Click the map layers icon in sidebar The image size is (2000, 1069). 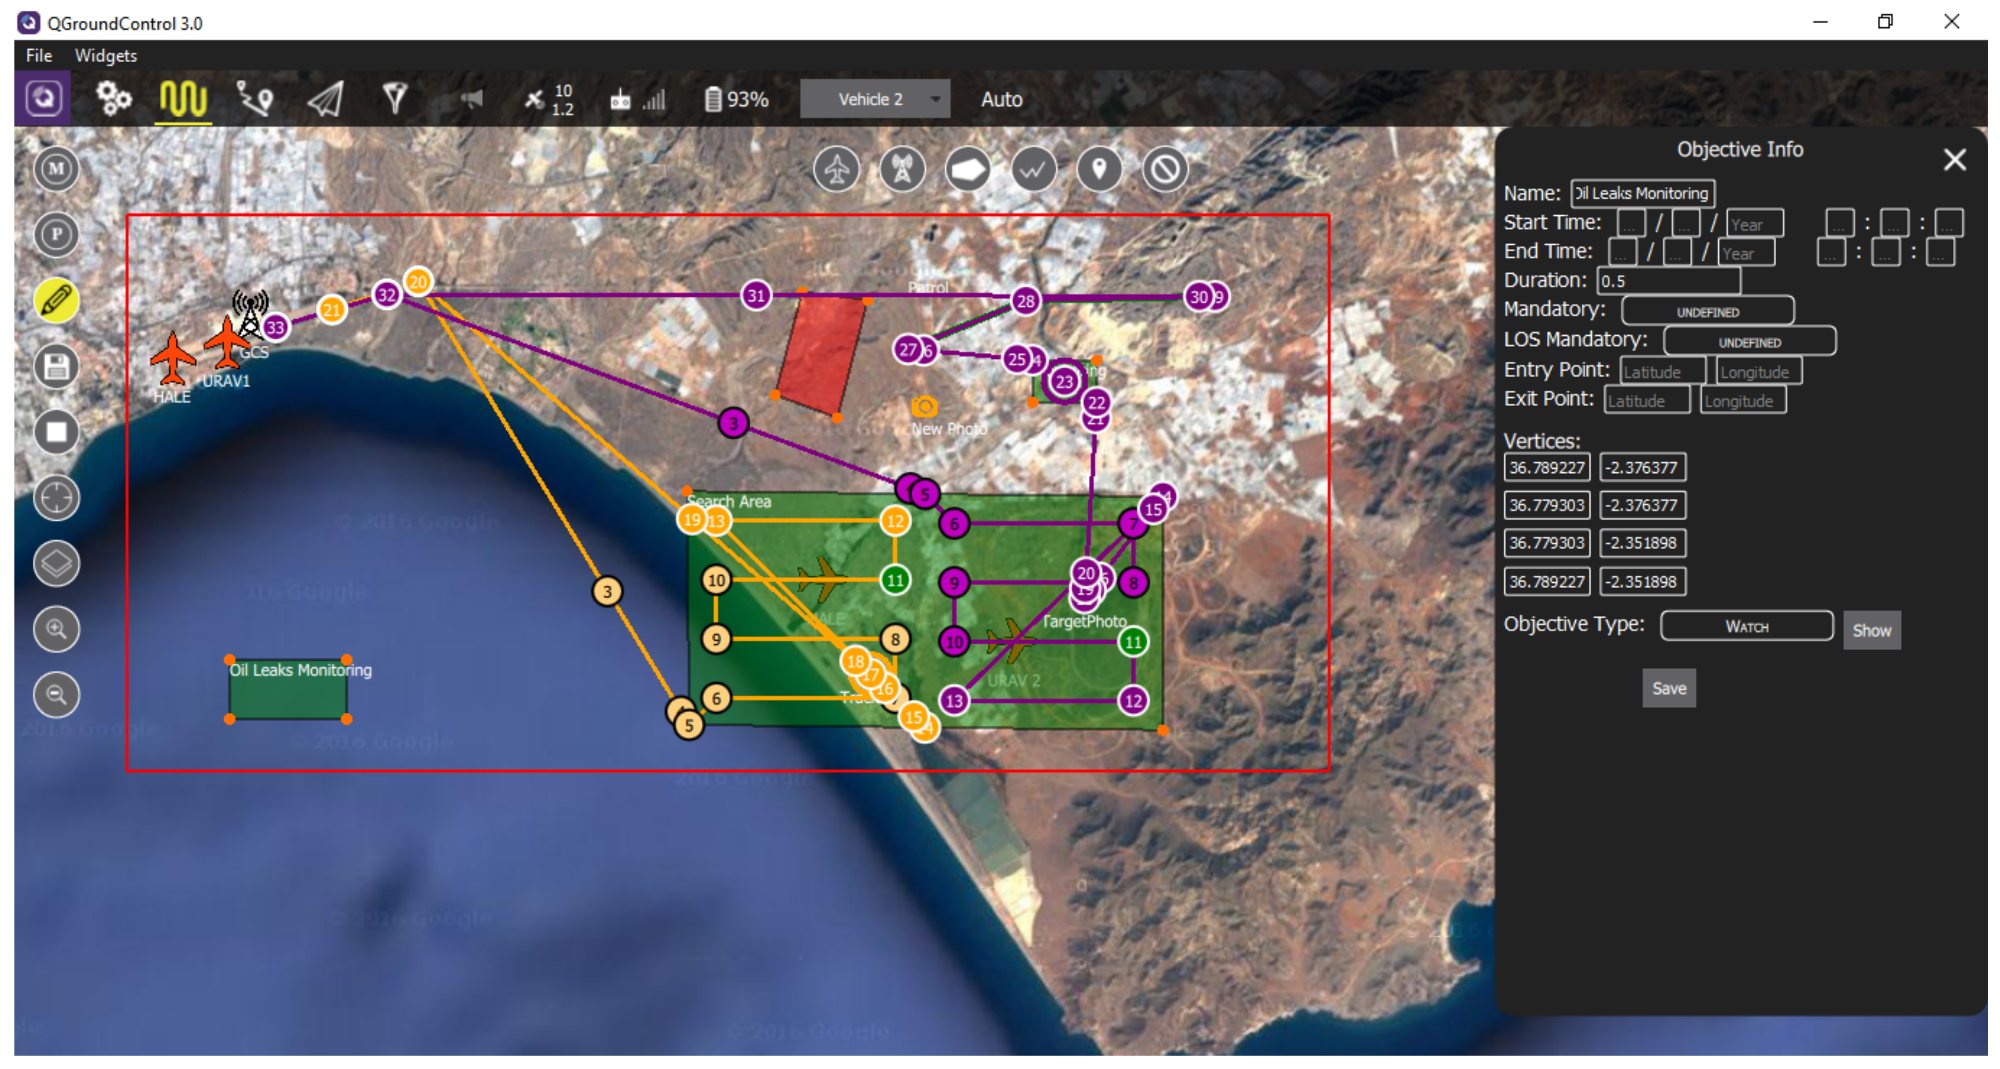[x=56, y=563]
